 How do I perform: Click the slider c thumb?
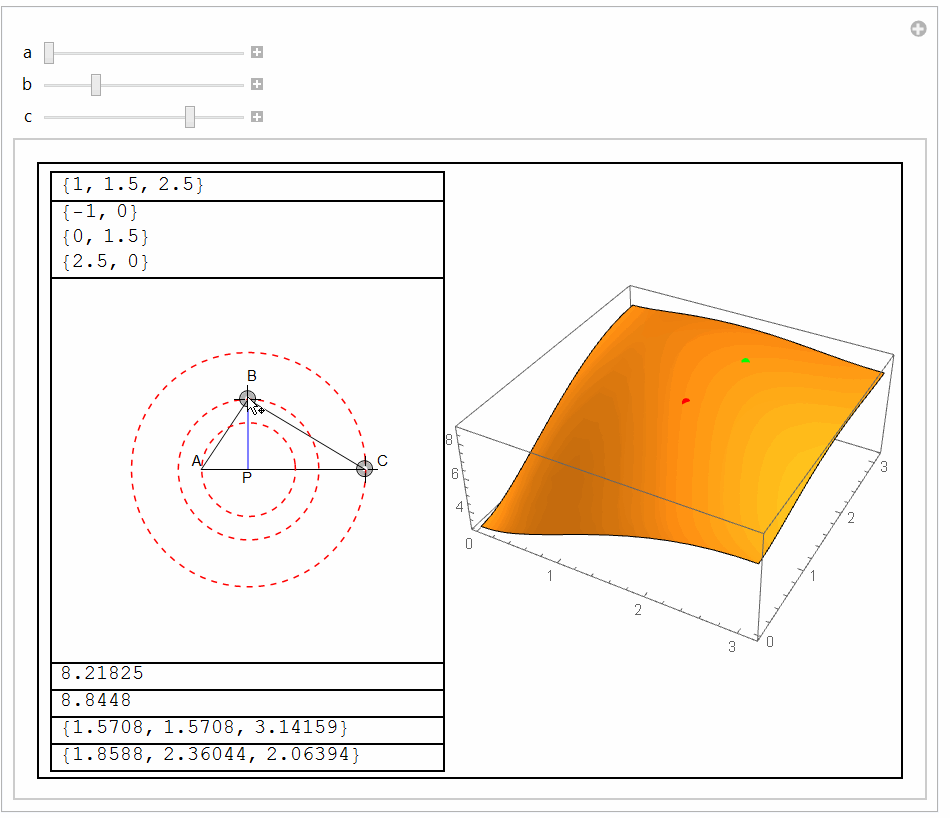pos(190,117)
